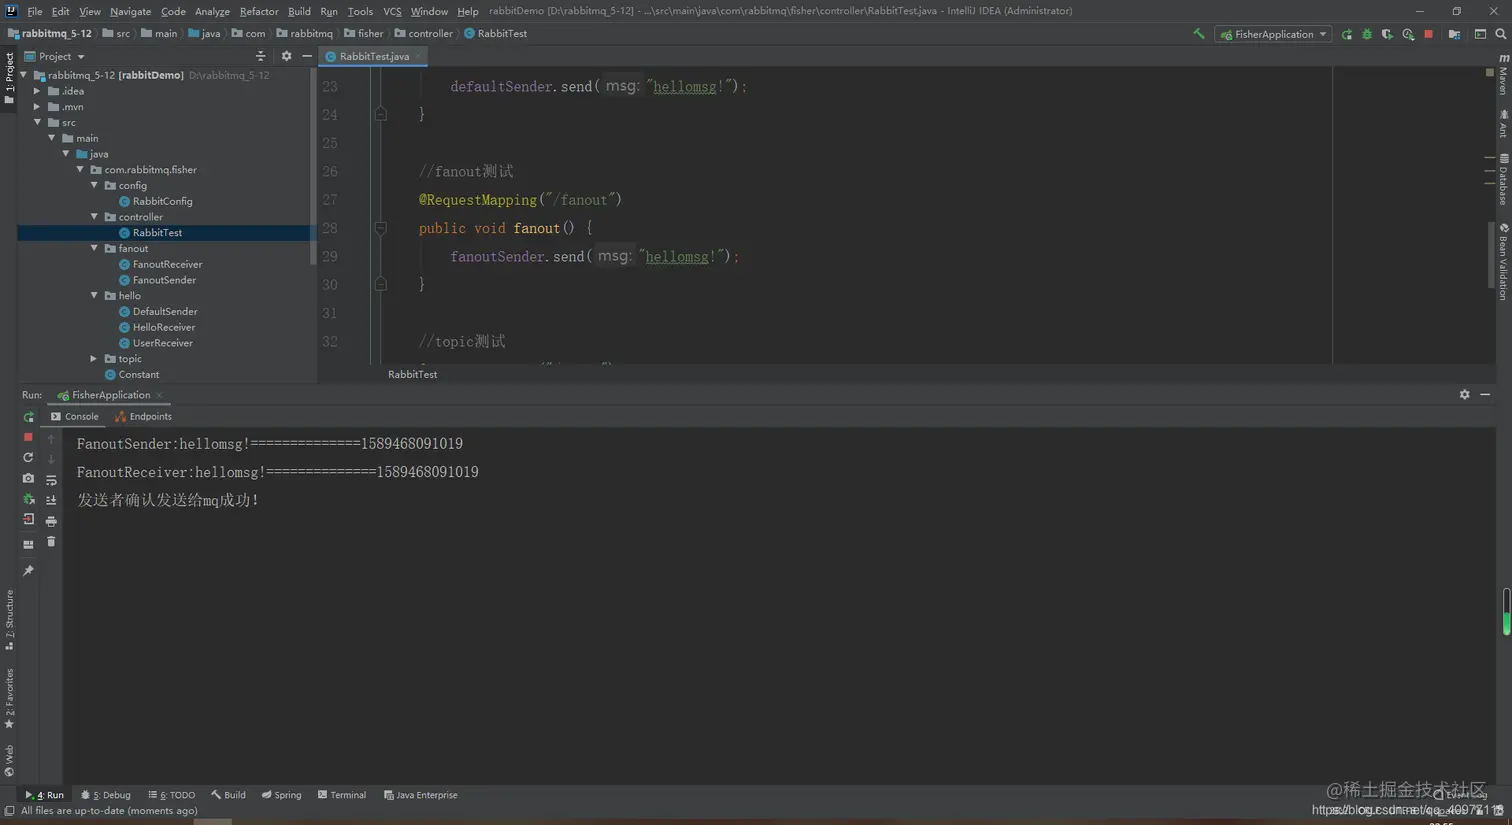Toggle scroll to end of console

point(51,500)
